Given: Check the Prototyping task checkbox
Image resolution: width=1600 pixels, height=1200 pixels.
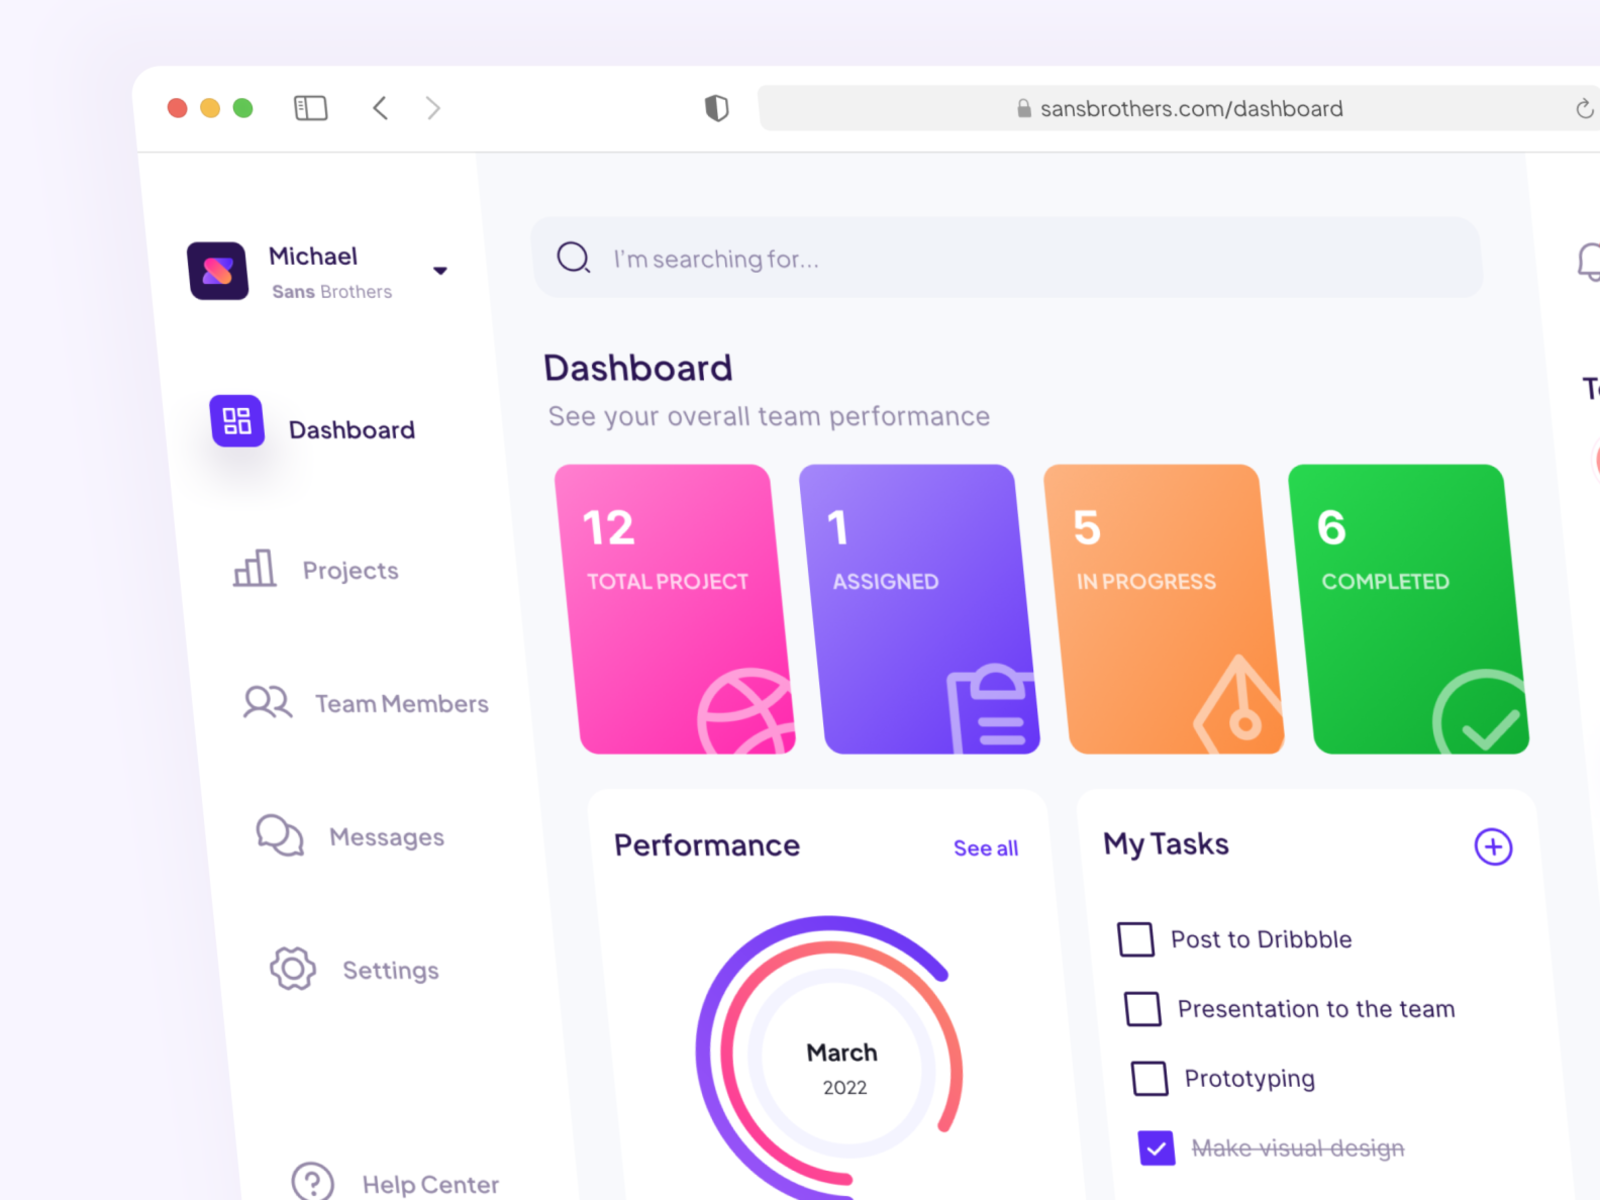Looking at the screenshot, I should (1150, 1078).
